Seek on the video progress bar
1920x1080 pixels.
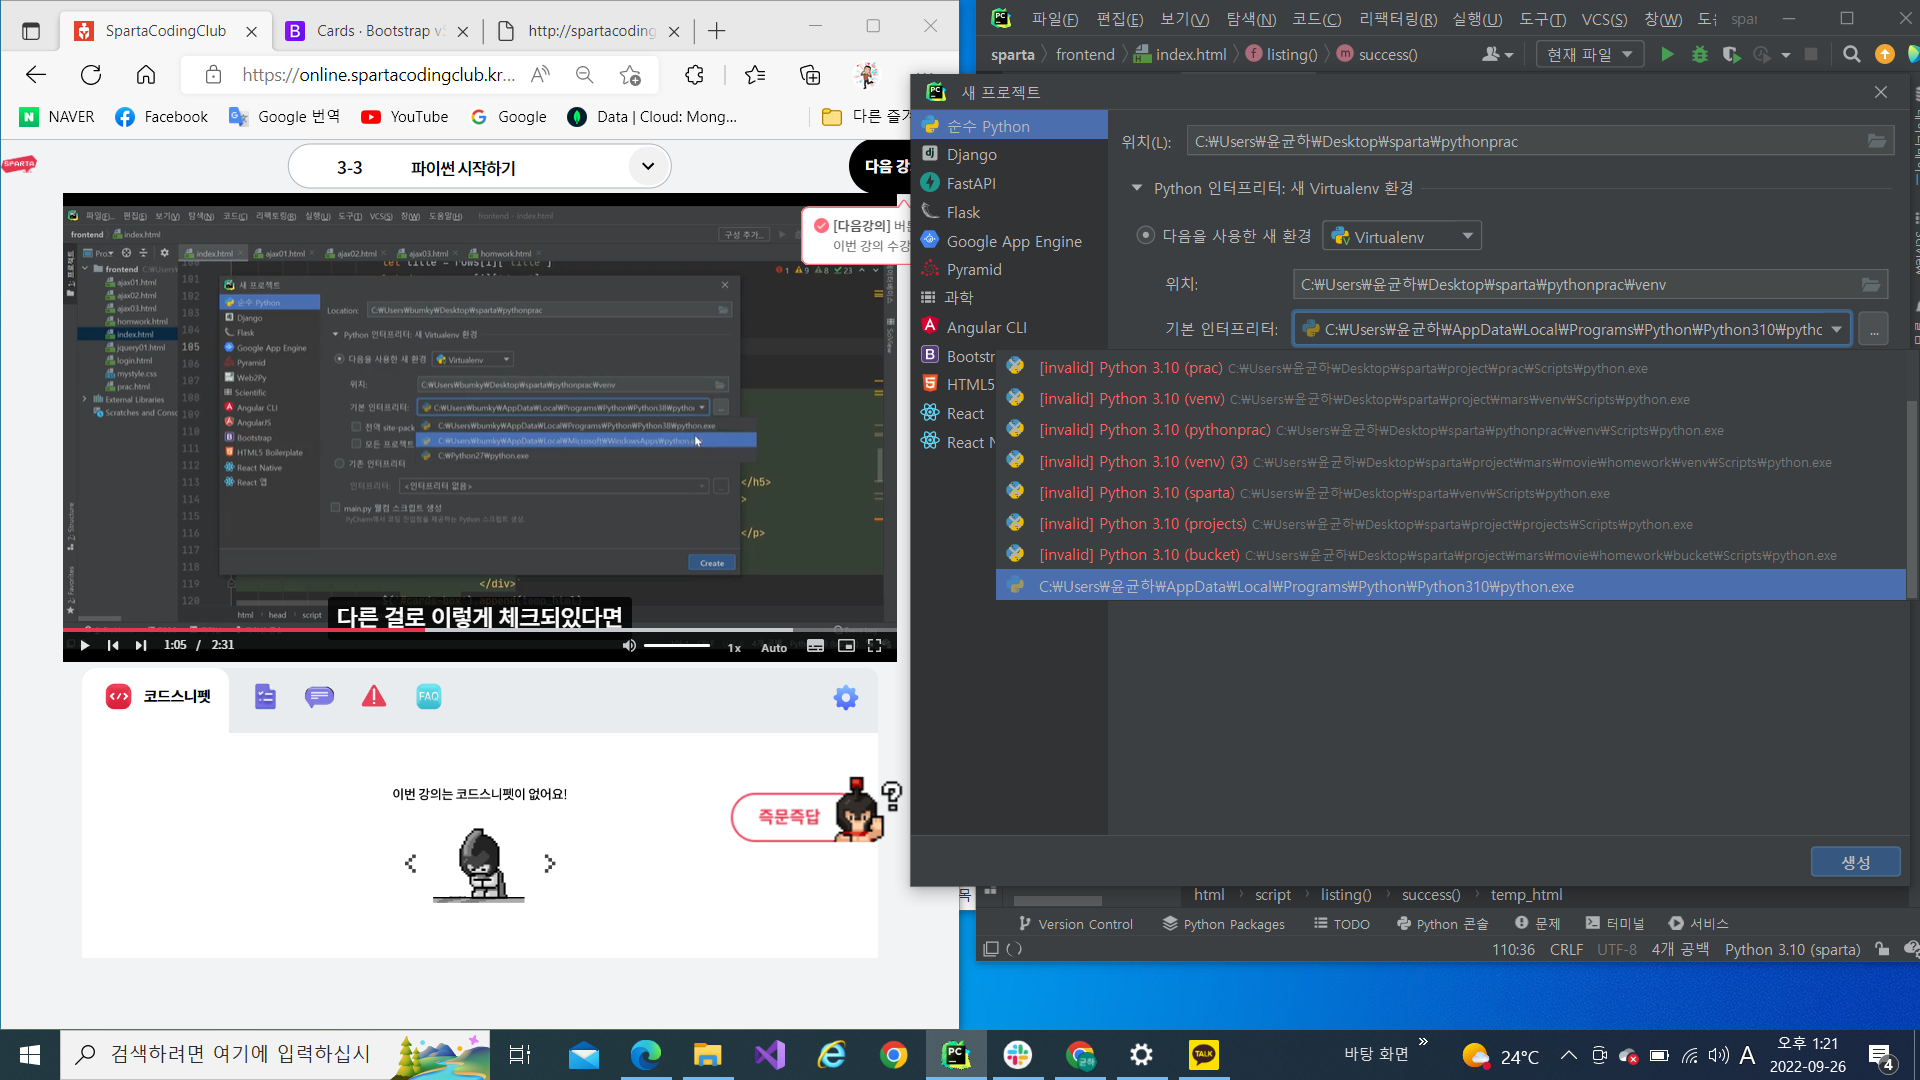click(x=480, y=630)
